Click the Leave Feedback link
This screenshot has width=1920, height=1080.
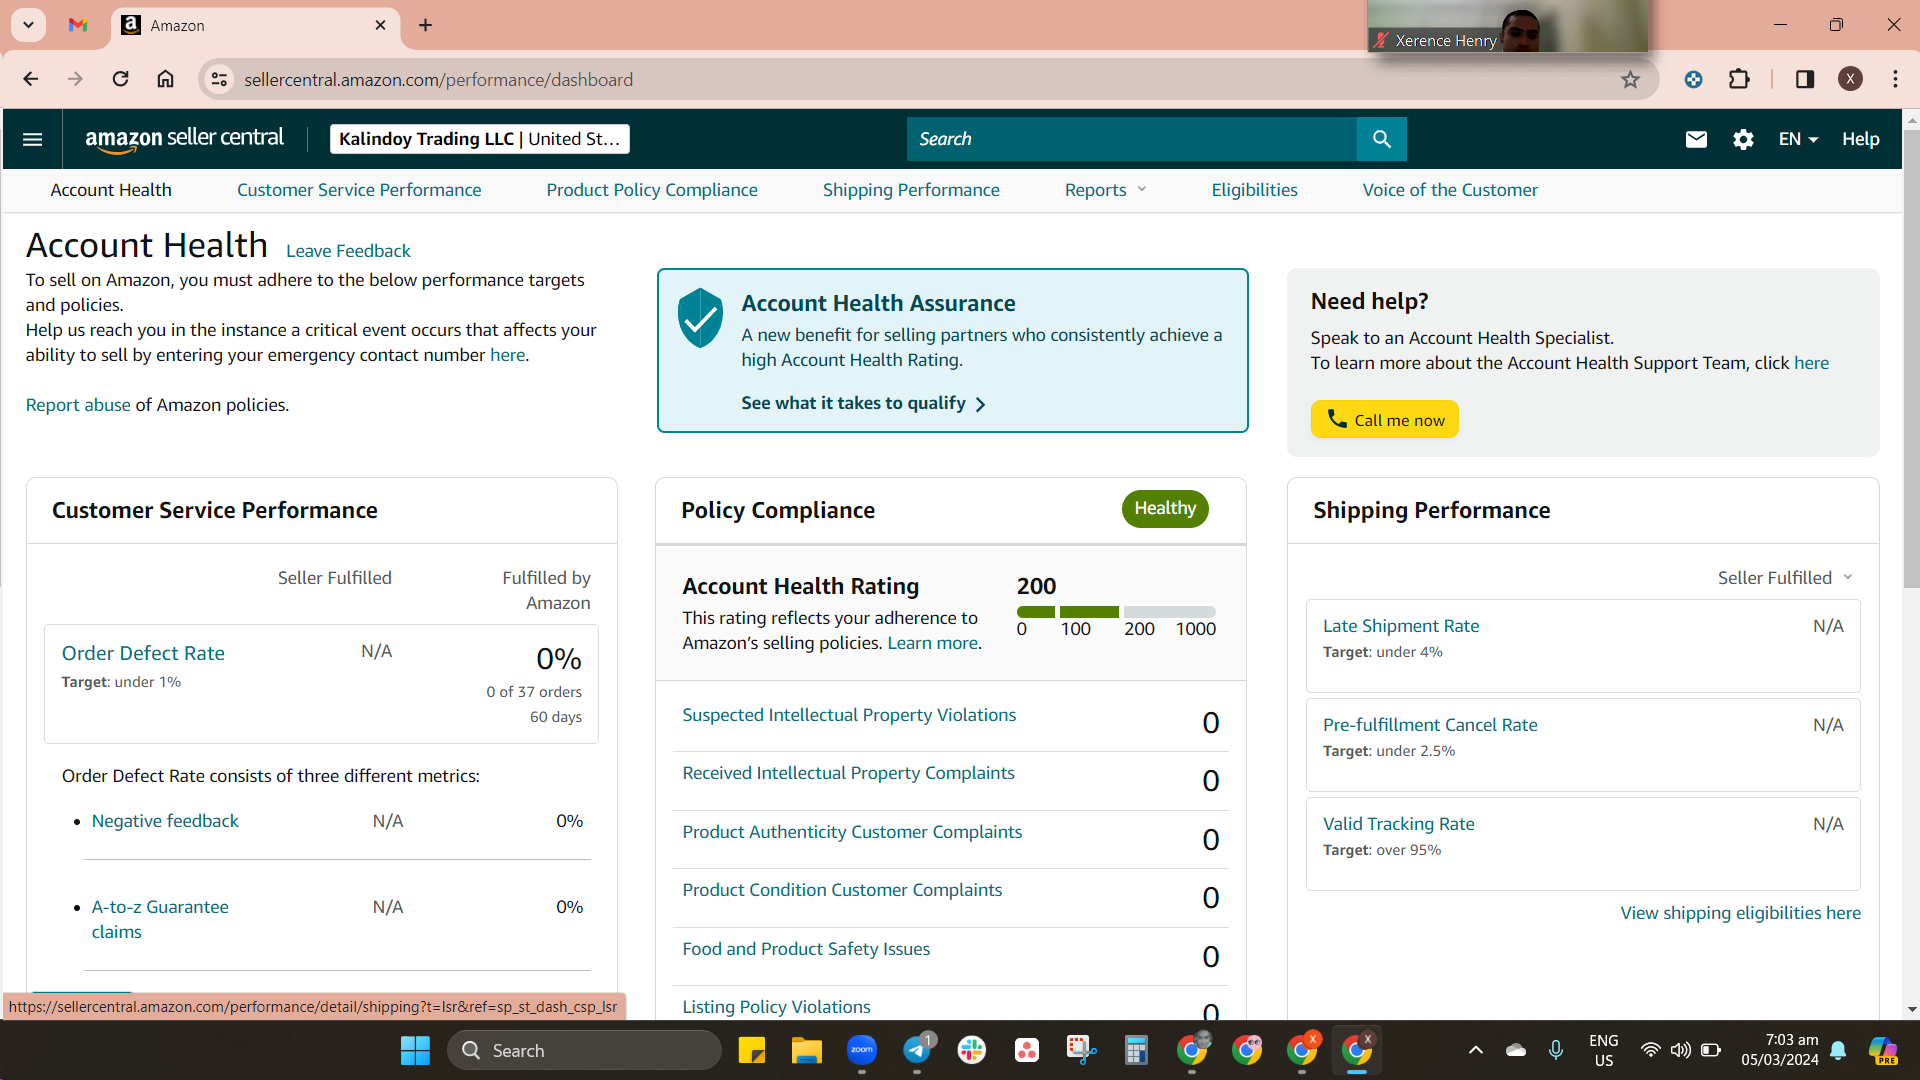348,251
